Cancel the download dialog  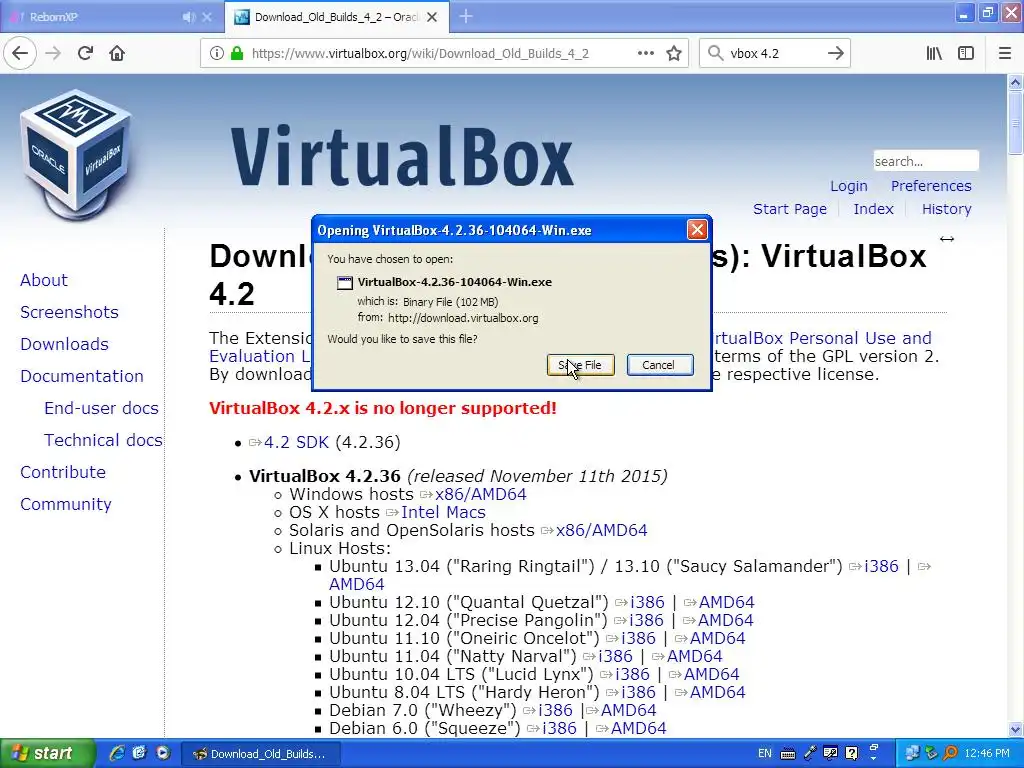pyautogui.click(x=660, y=365)
